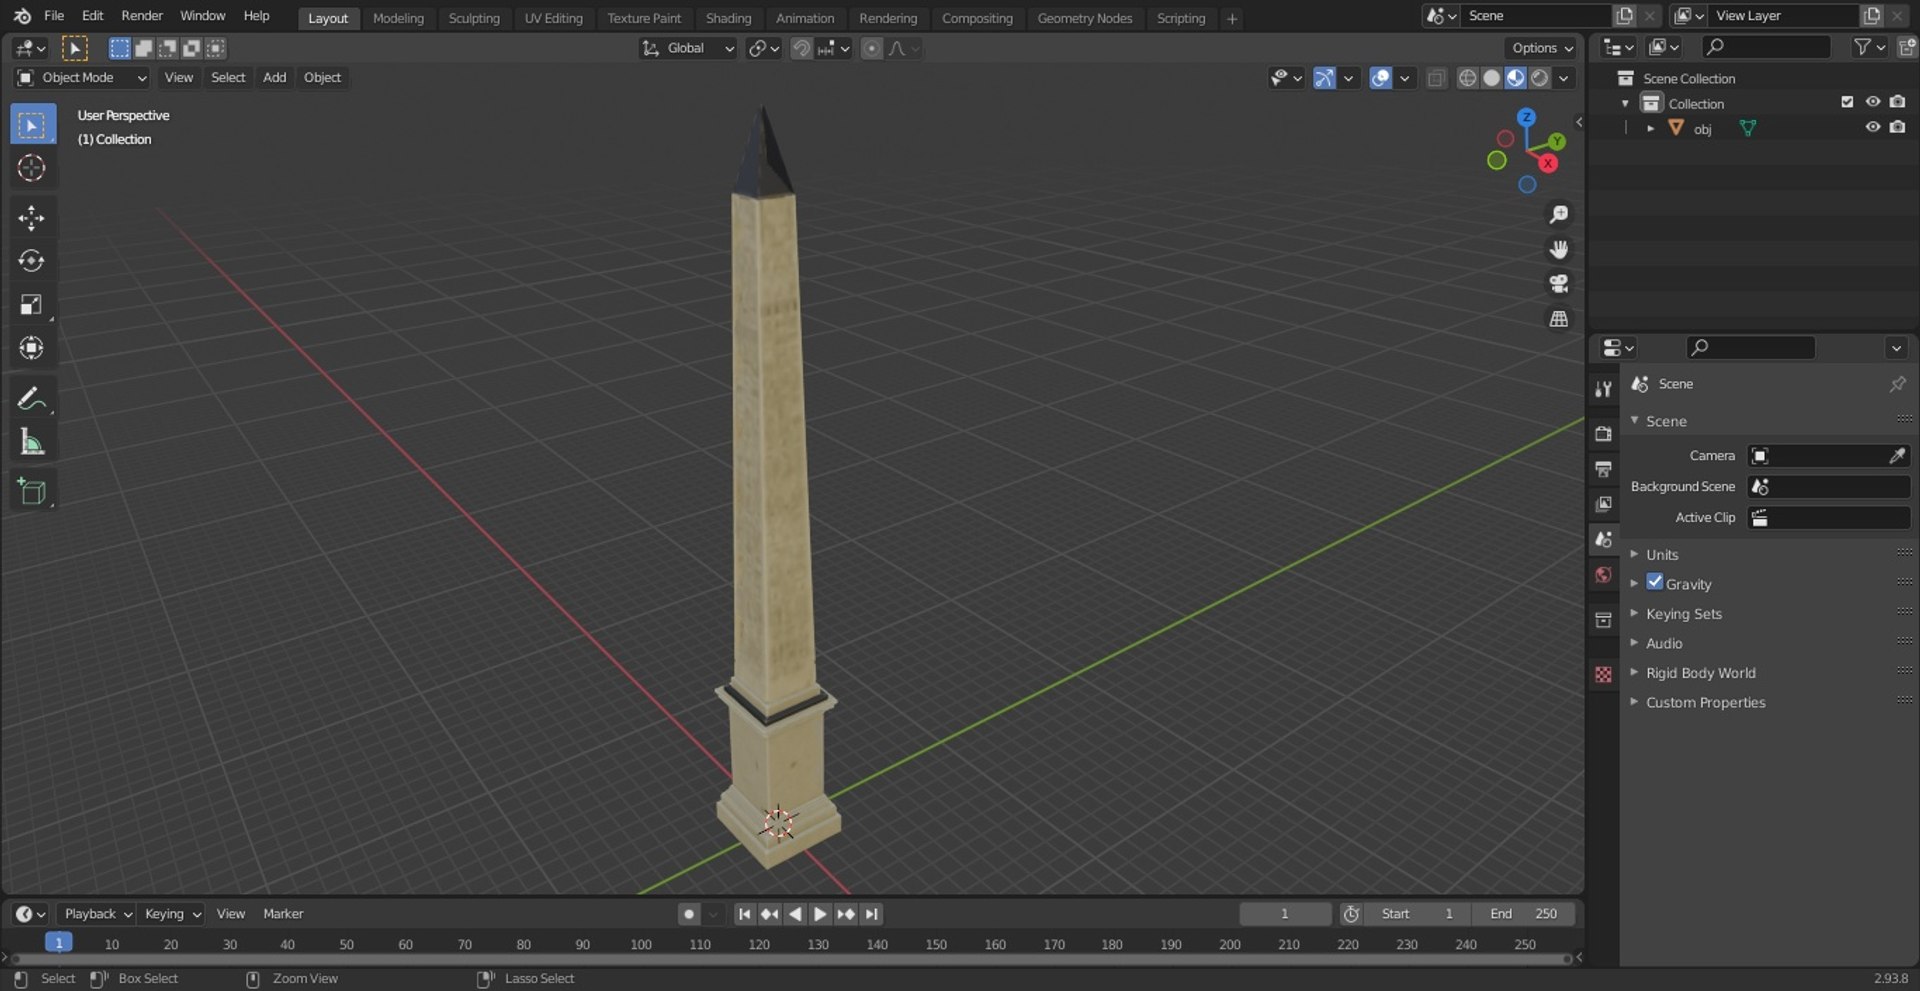Choose the Measure ruler tool
Image resolution: width=1920 pixels, height=991 pixels.
pyautogui.click(x=32, y=442)
